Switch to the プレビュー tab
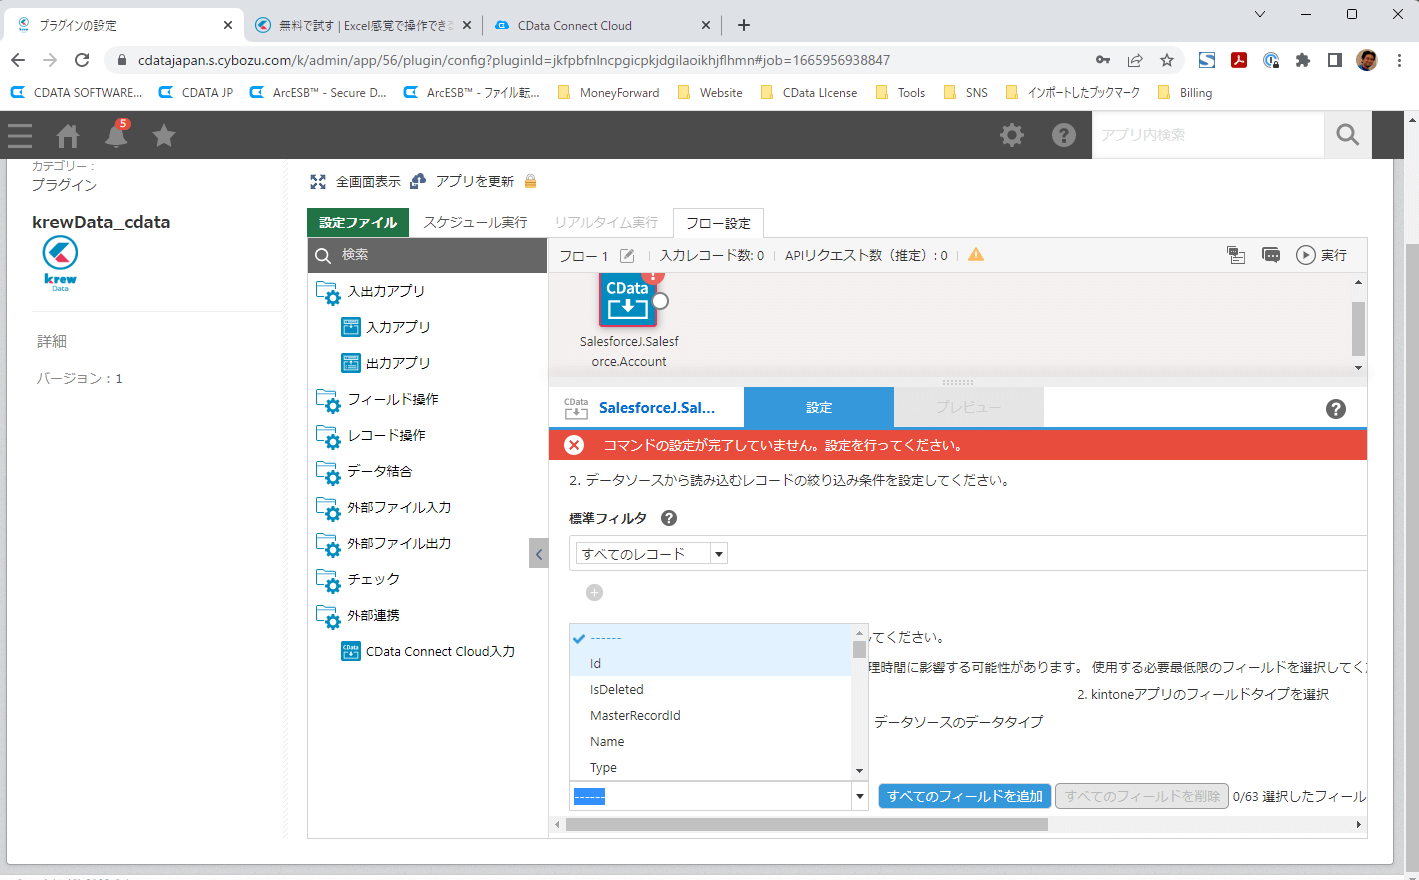1419x880 pixels. click(x=968, y=407)
